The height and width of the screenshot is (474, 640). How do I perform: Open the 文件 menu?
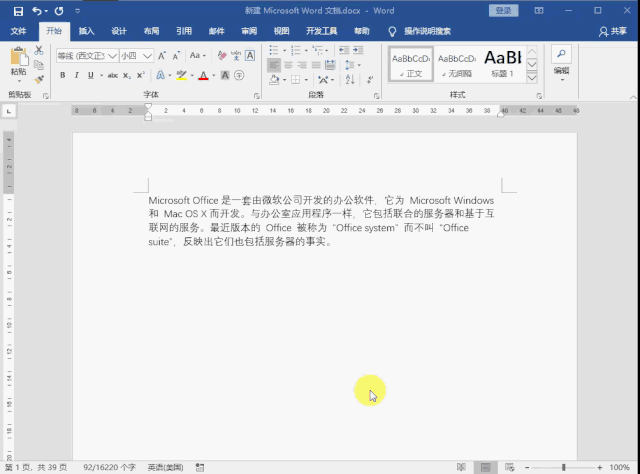point(18,31)
